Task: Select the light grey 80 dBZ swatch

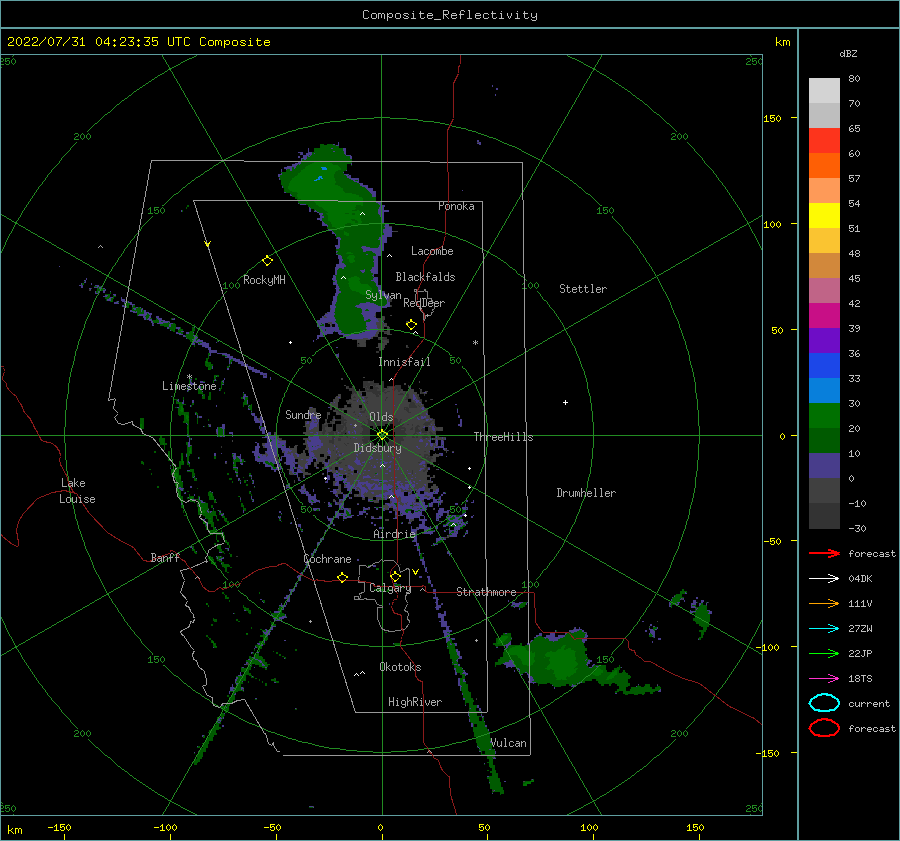Action: click(824, 91)
